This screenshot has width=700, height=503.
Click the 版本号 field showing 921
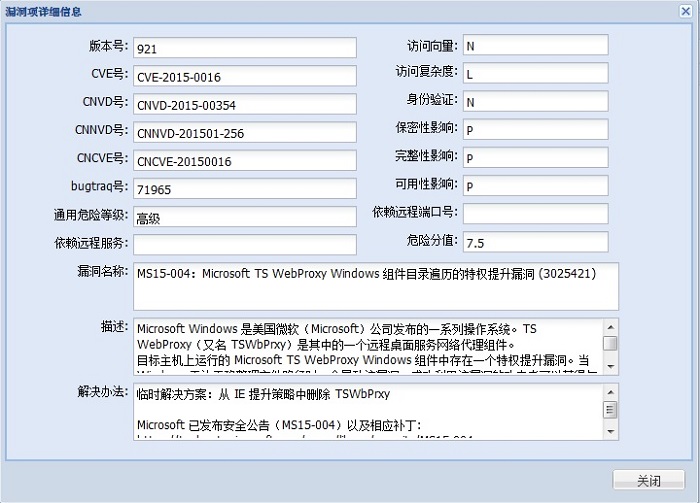(x=245, y=48)
